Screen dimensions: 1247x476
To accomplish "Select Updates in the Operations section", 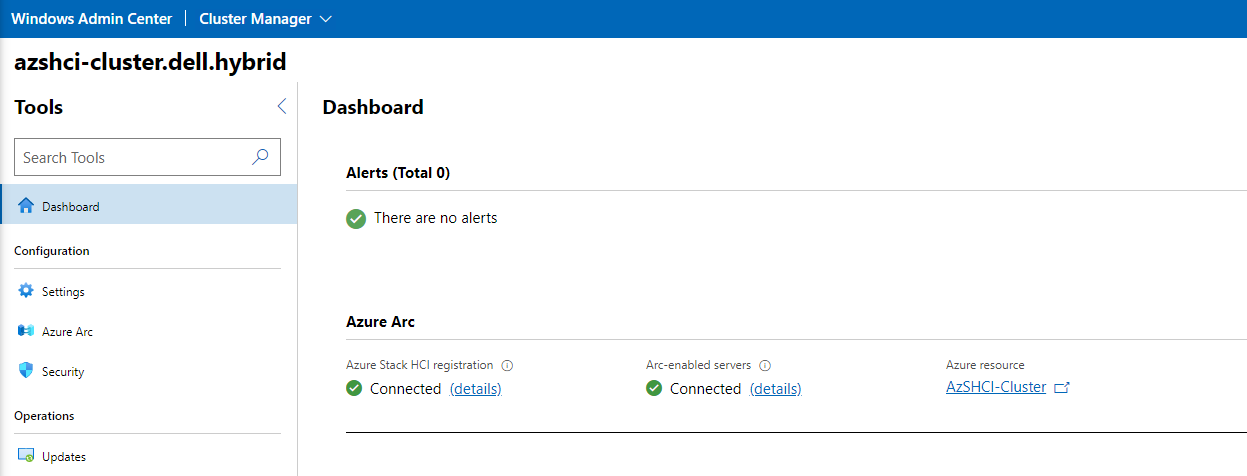I will 64,457.
